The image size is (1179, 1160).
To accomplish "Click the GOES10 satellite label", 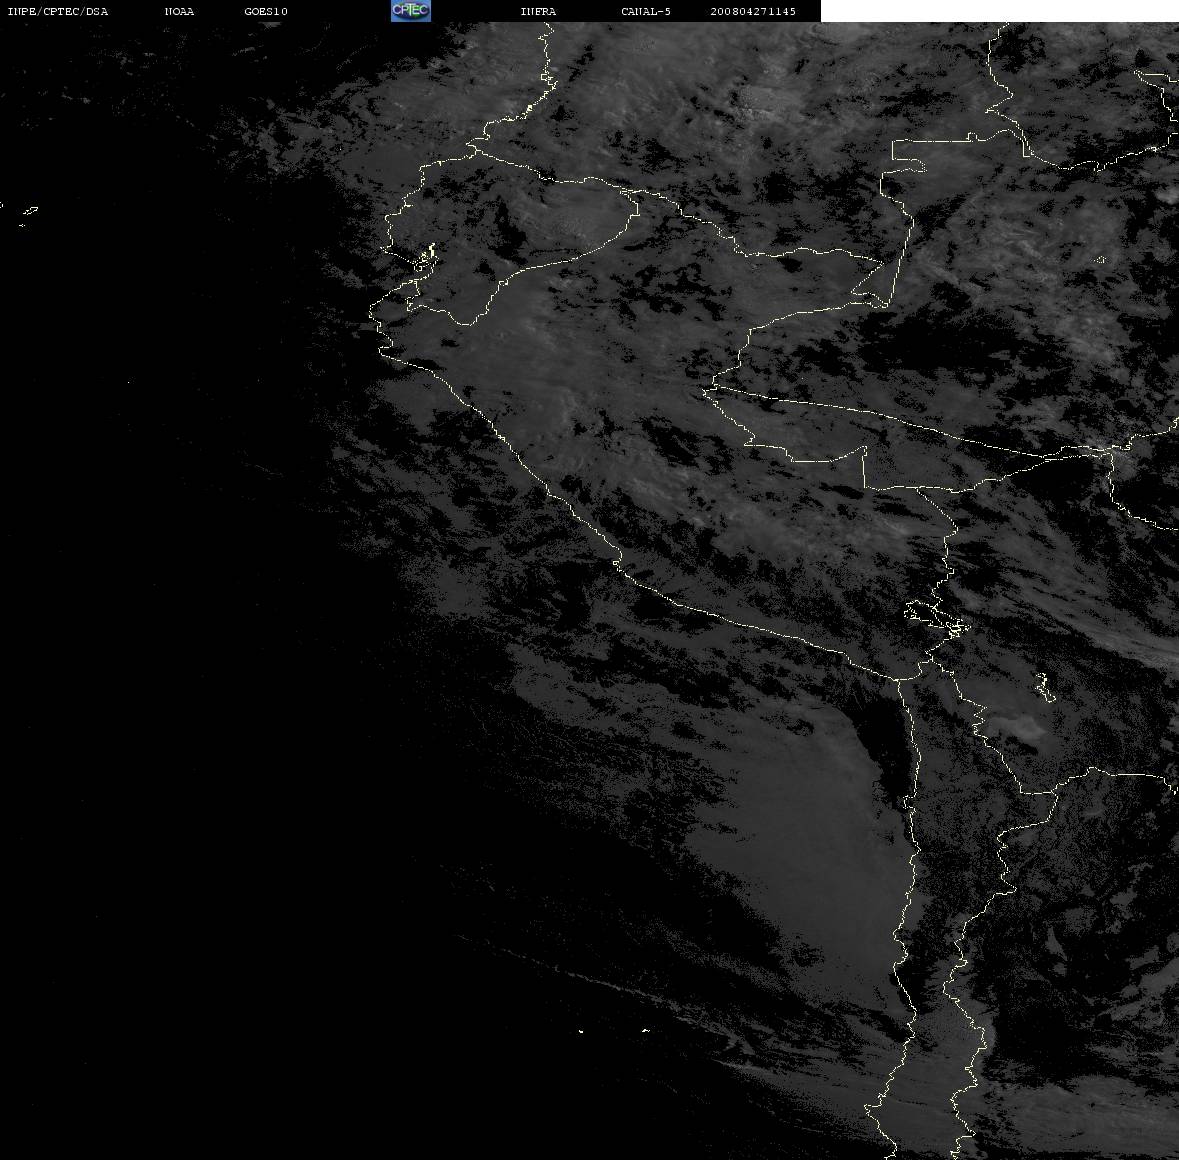I will (266, 11).
